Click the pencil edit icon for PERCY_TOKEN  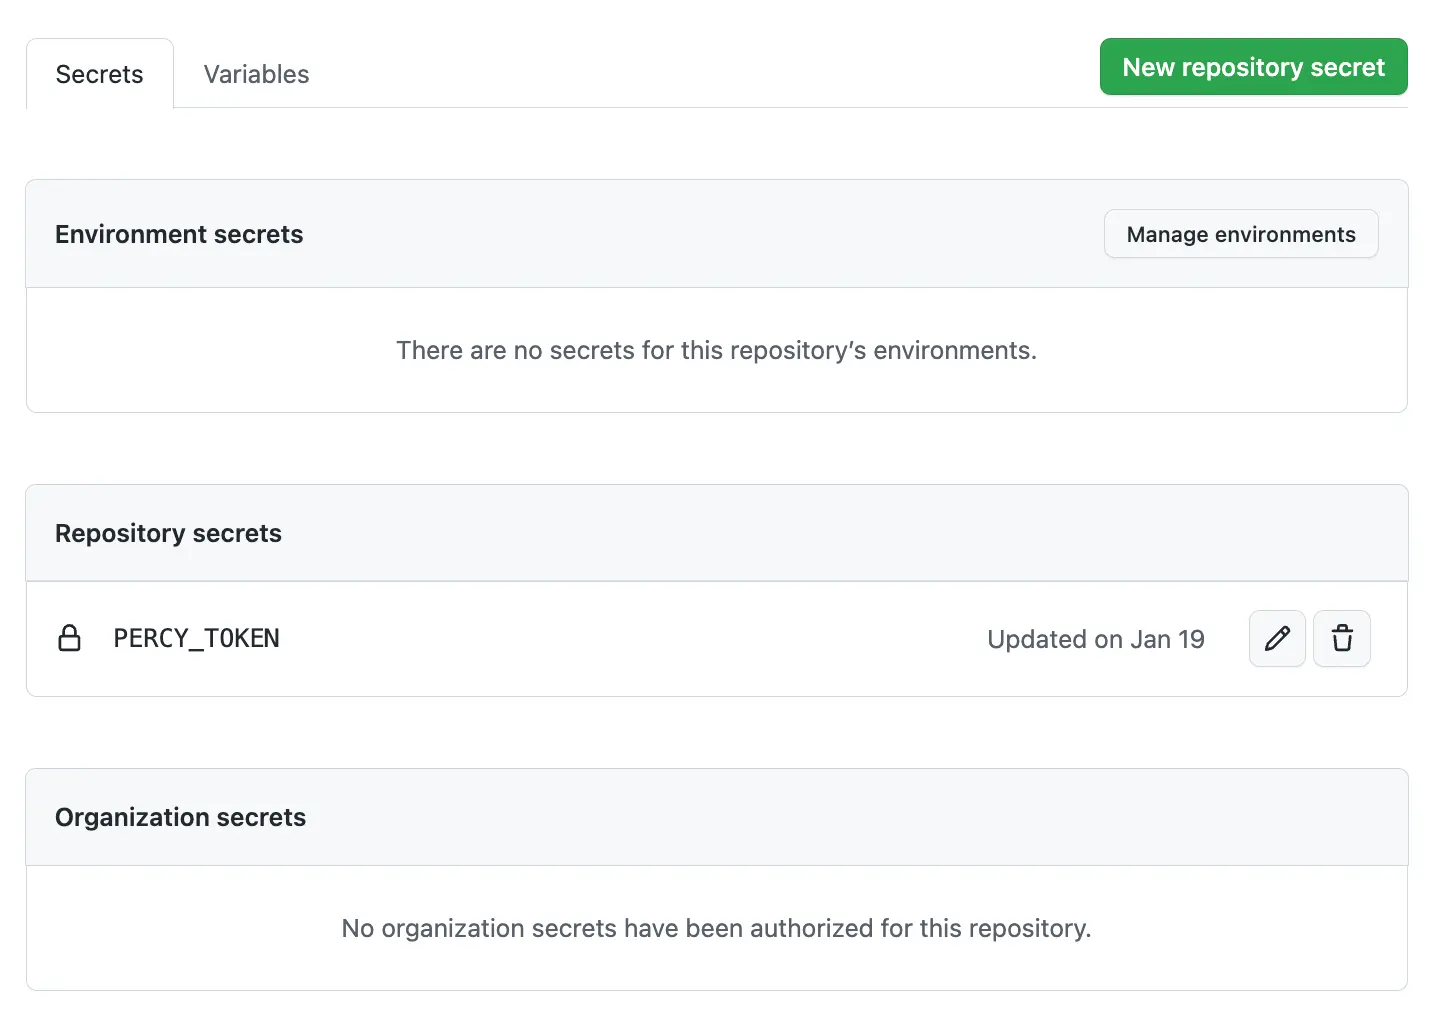1277,638
